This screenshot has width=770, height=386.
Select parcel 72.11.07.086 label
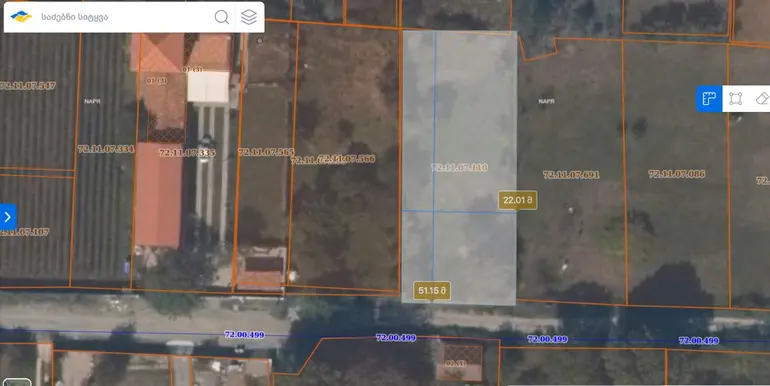point(677,174)
